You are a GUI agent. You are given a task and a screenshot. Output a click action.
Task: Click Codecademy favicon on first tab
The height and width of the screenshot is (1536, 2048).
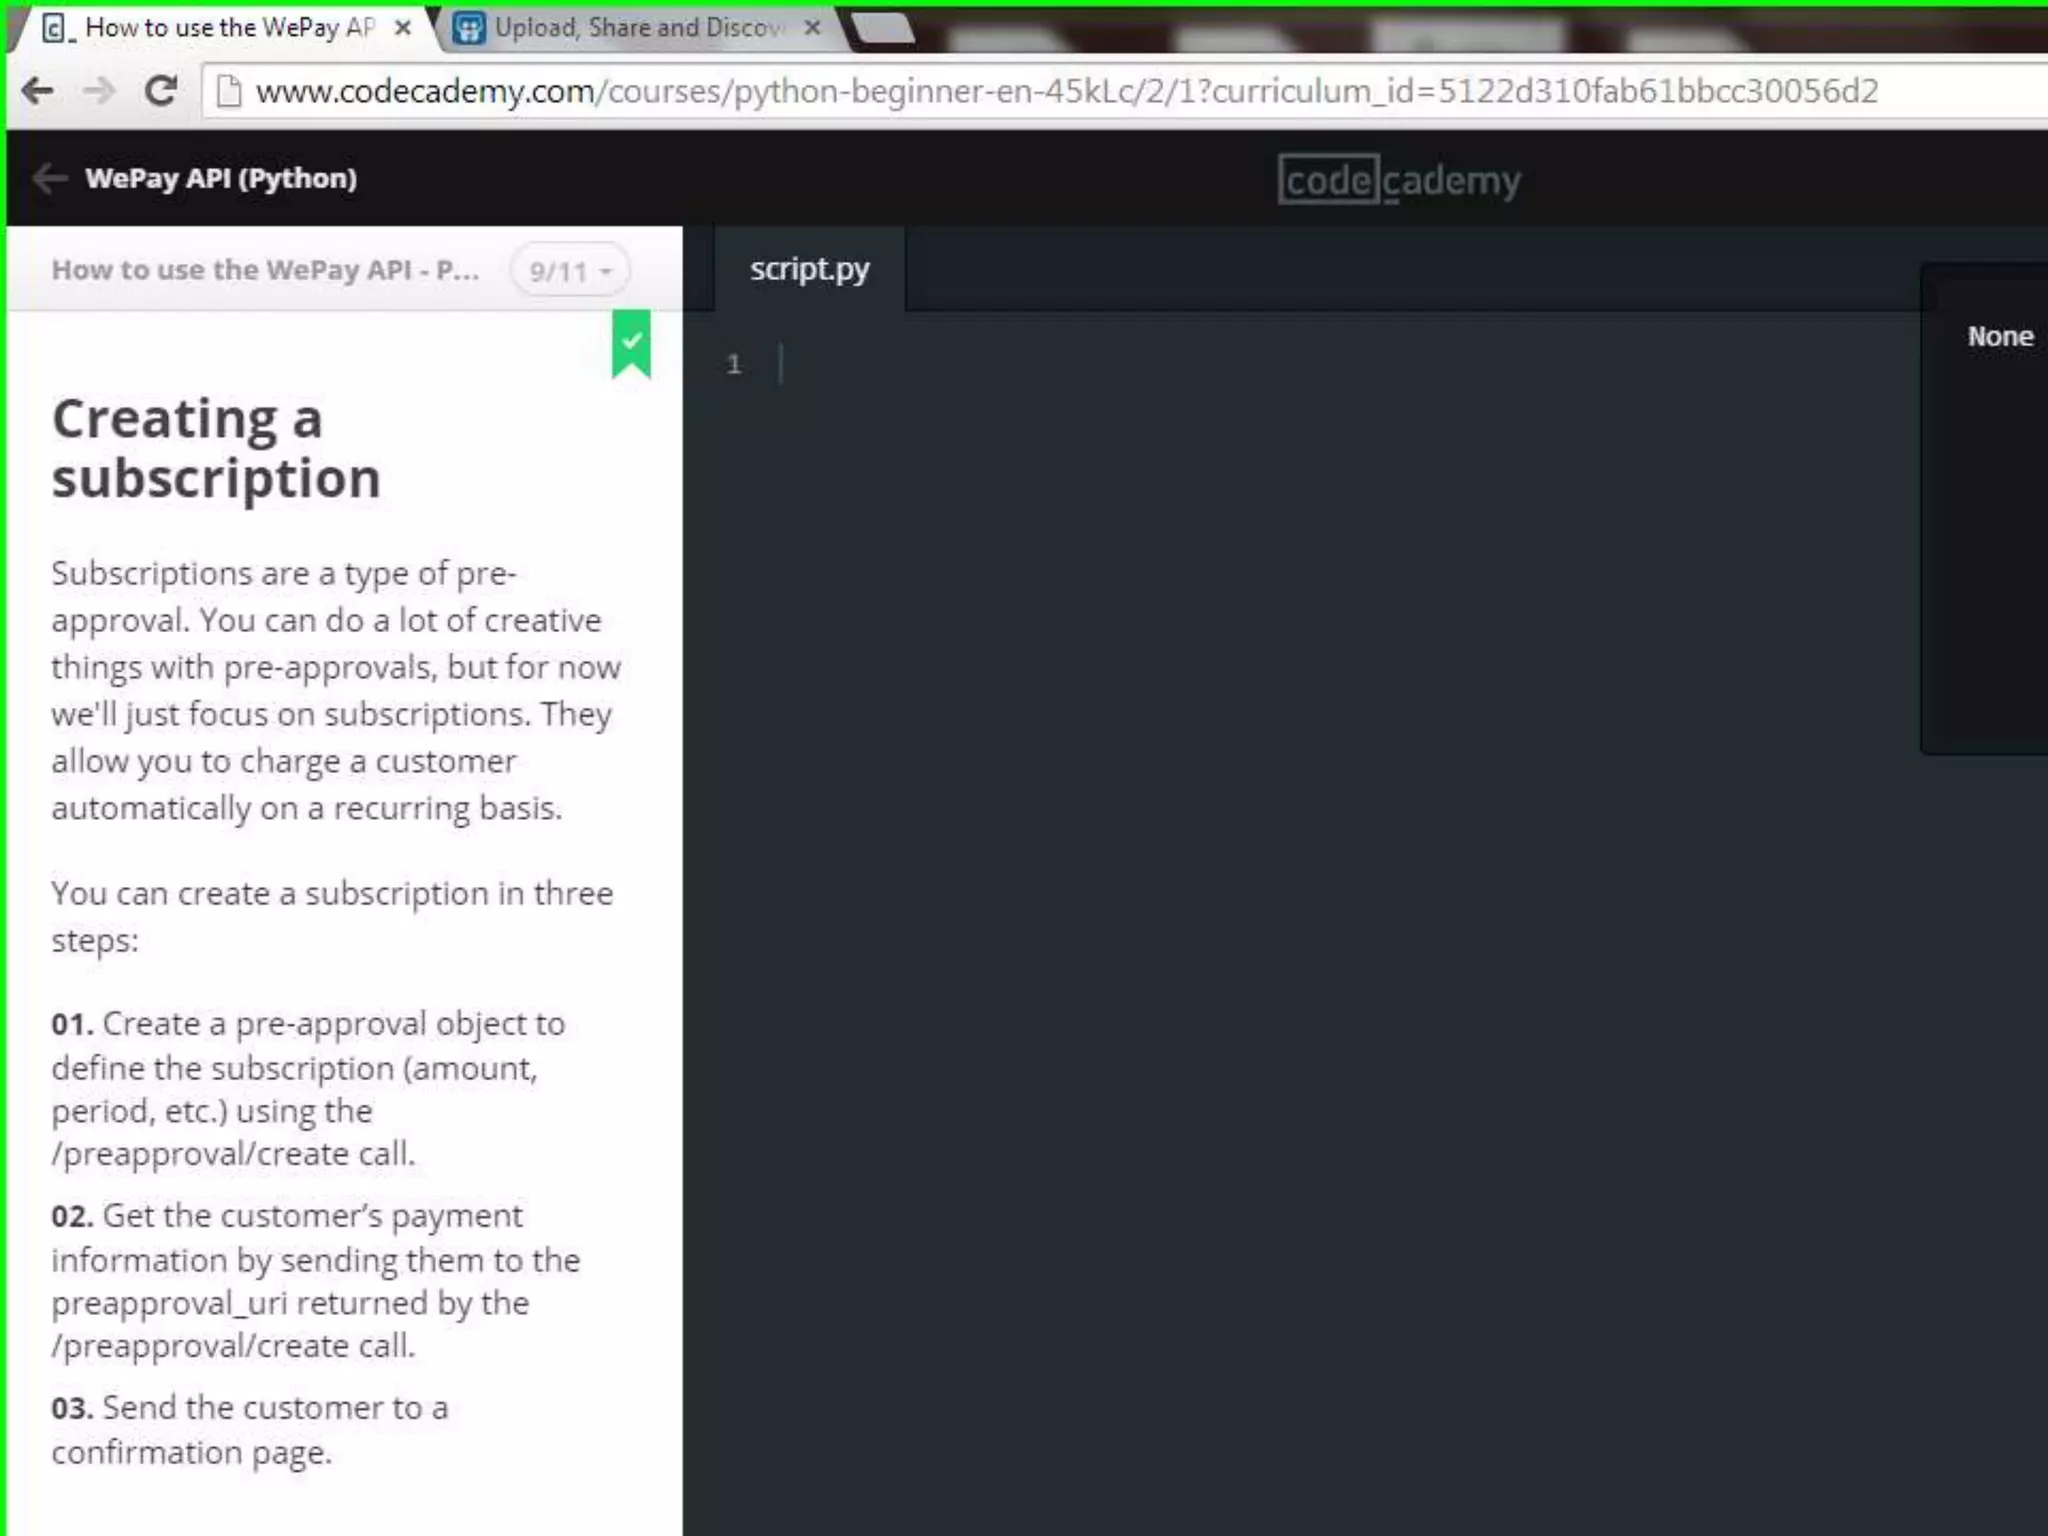(57, 28)
